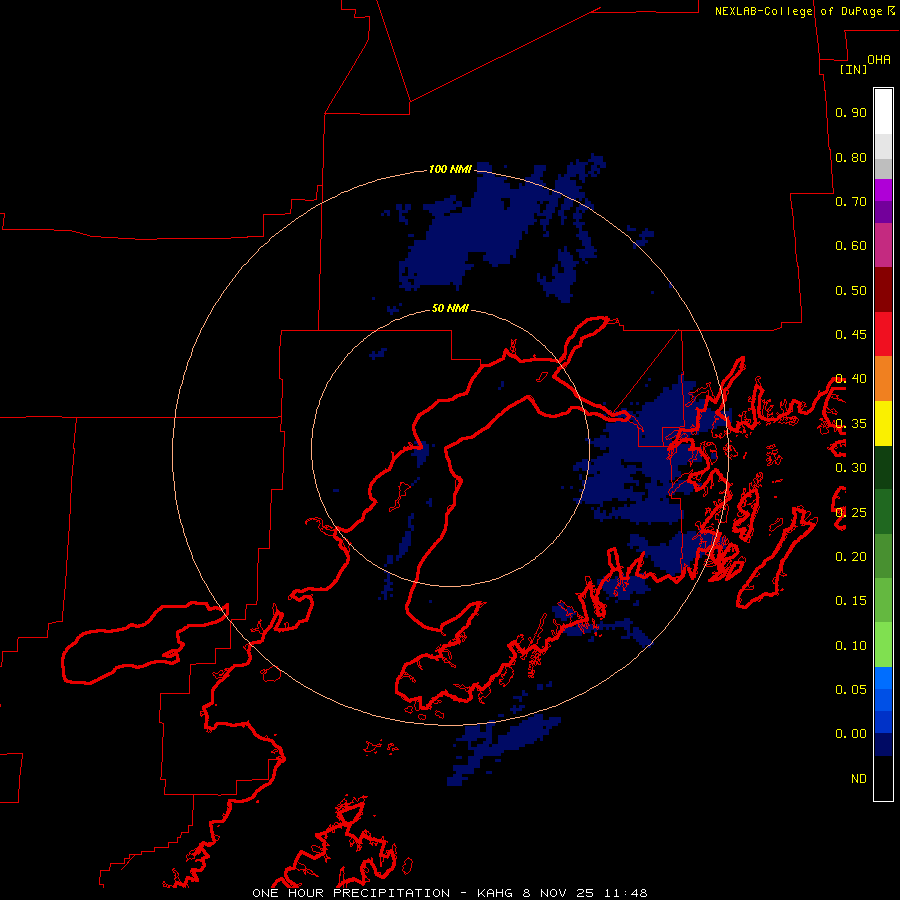Pick the white swatch in color scale
The width and height of the screenshot is (900, 900).
(x=883, y=112)
